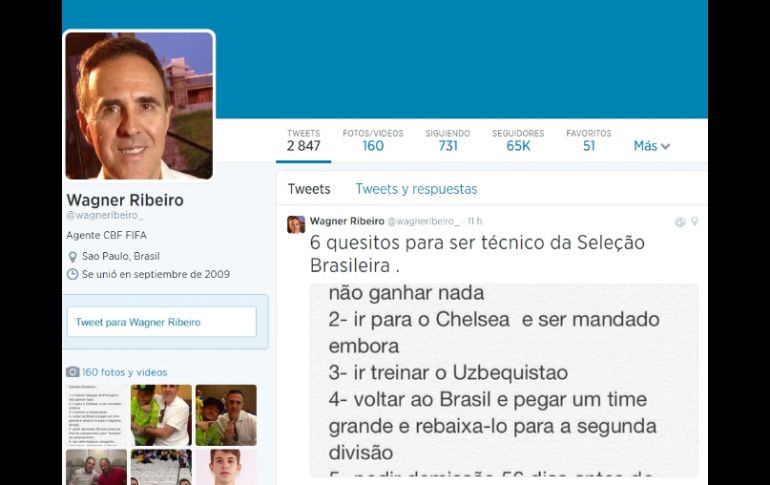Open the large Wagner Ribeiro profile photo
The width and height of the screenshot is (770, 485).
pos(139,105)
